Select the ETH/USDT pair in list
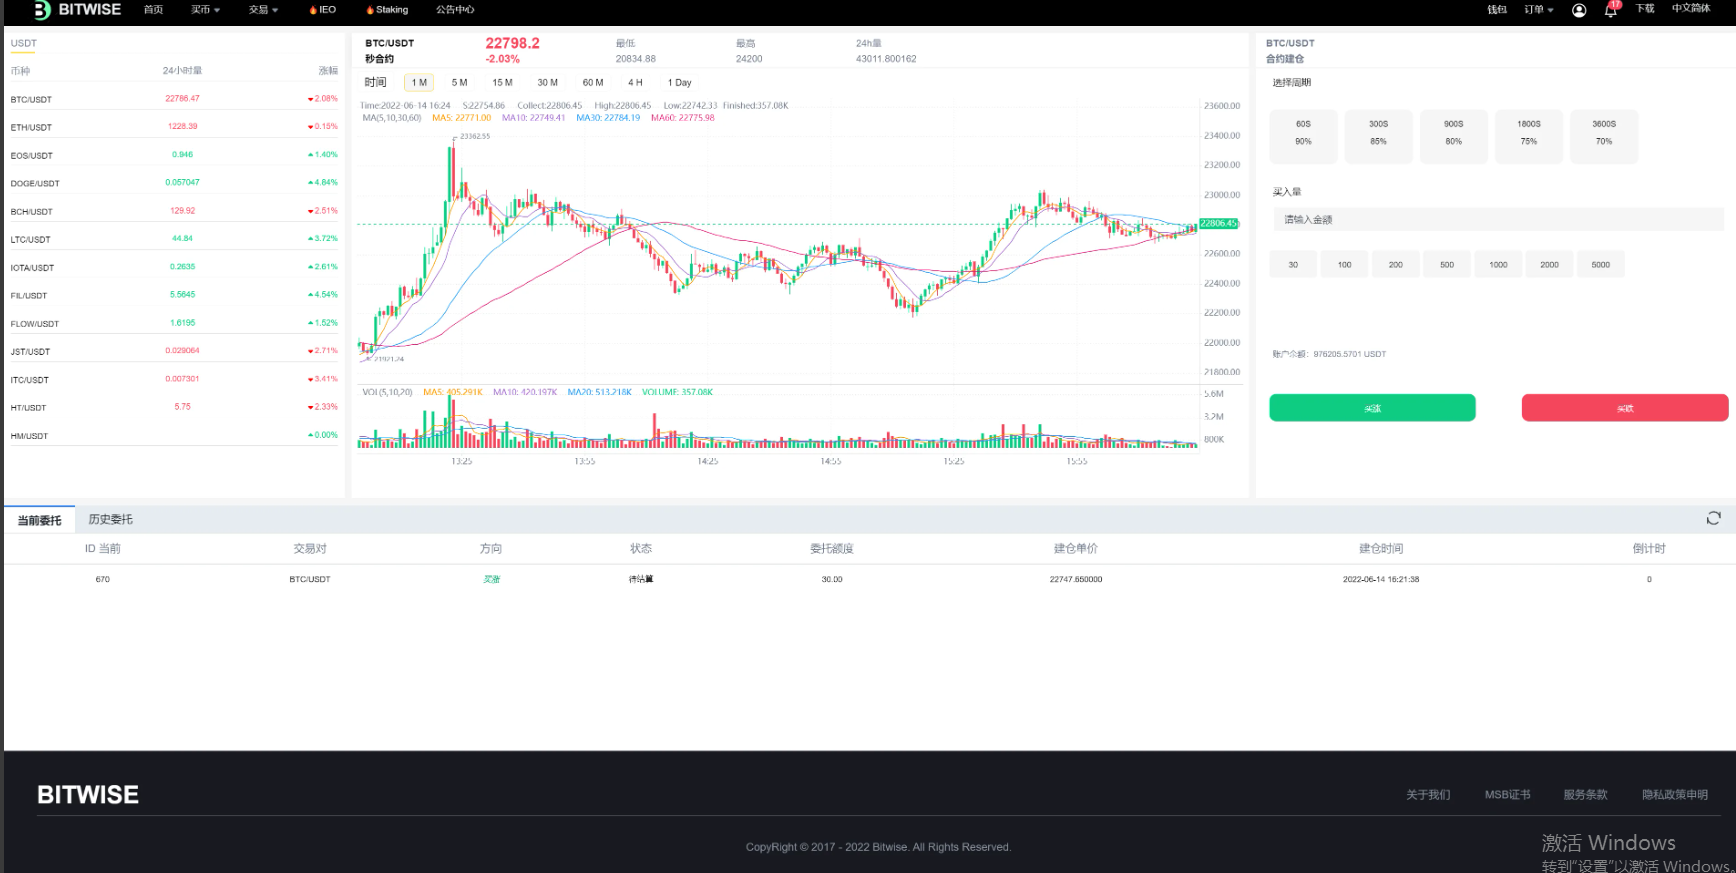The width and height of the screenshot is (1736, 873). (31, 127)
